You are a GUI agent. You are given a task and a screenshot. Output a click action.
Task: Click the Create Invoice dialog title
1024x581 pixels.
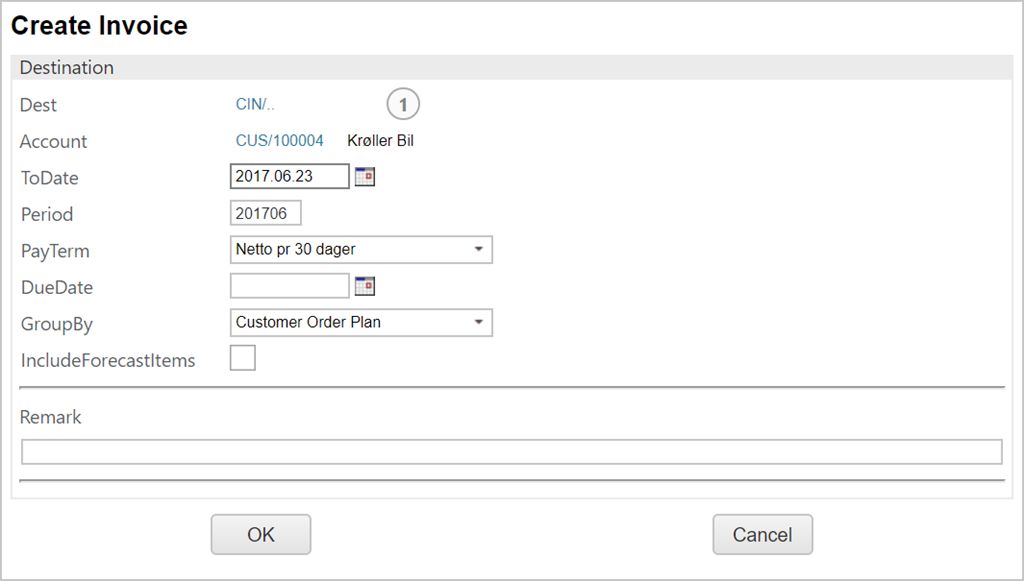[99, 26]
